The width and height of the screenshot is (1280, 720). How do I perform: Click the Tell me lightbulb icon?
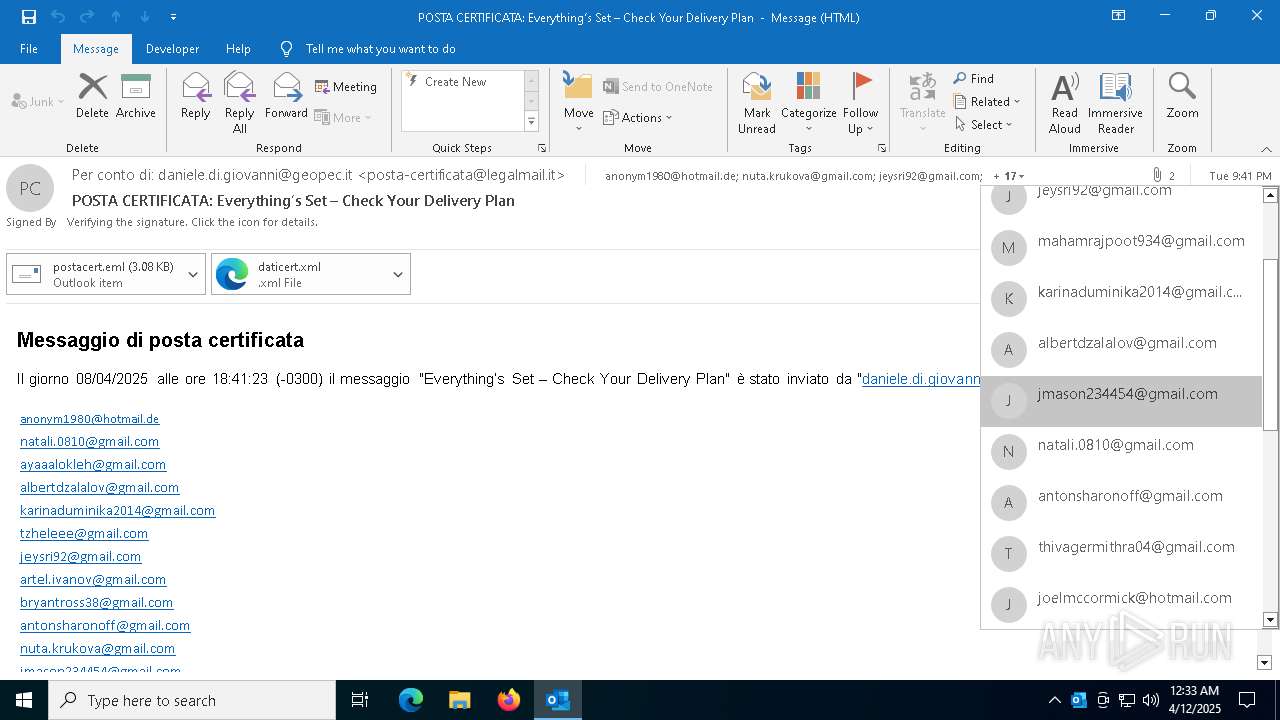[x=287, y=49]
